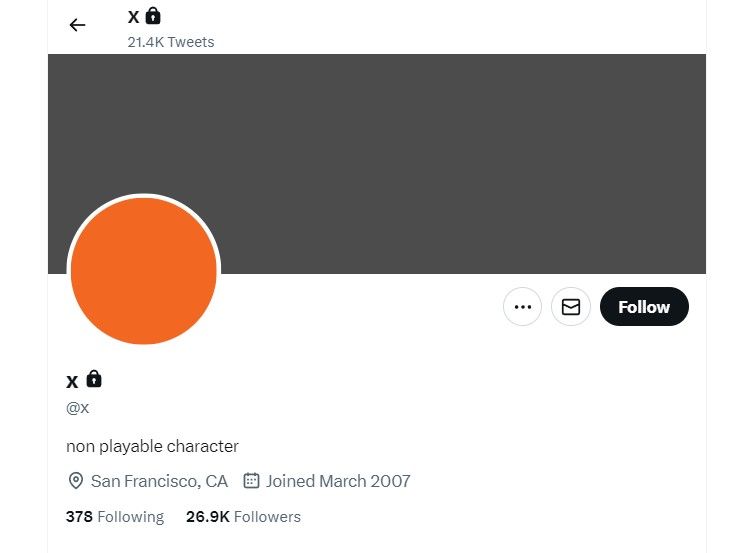Click the non playable character bio
This screenshot has height=553, width=732.
point(152,446)
